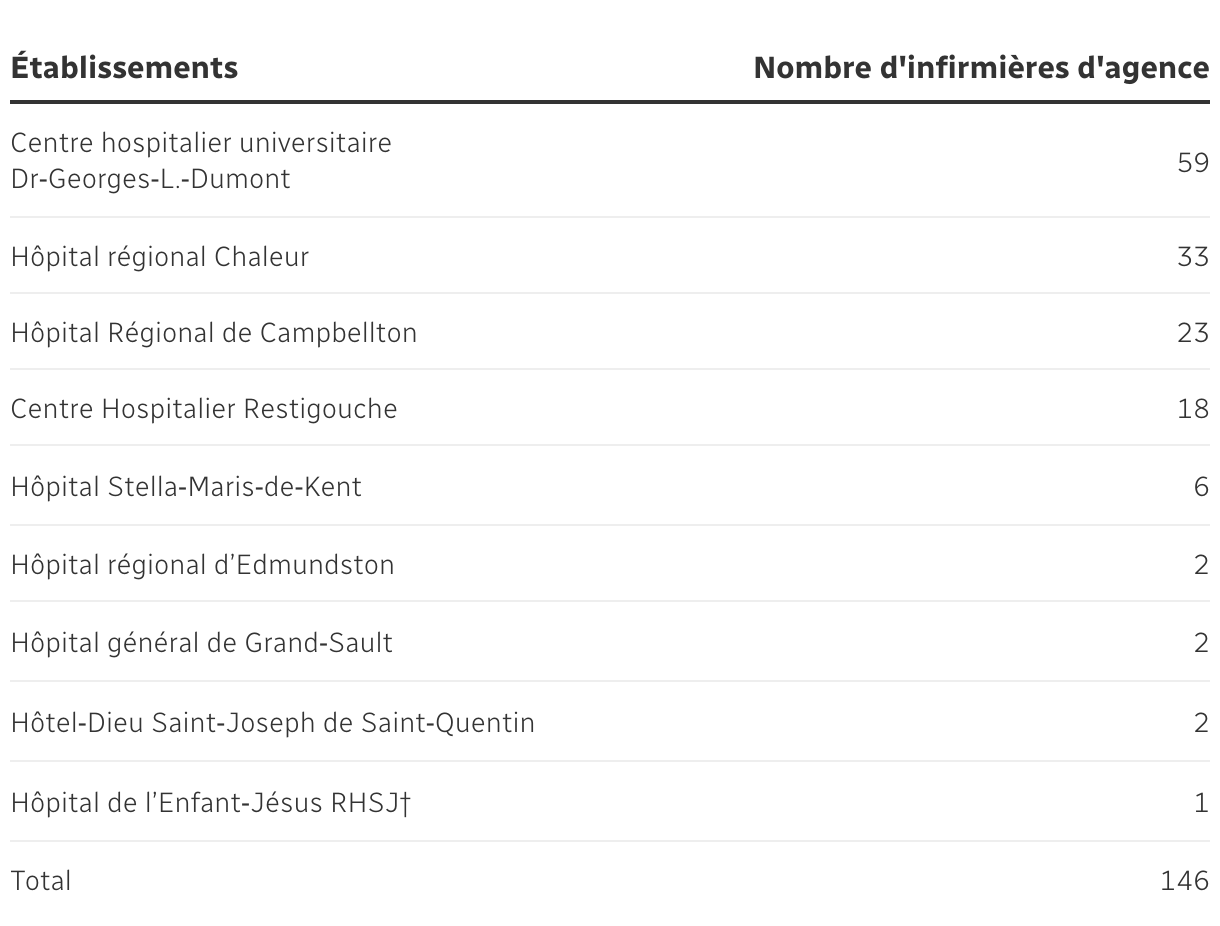Click Hôpital général de Grand-Sault label
Image resolution: width=1220 pixels, height=926 pixels.
tap(202, 642)
